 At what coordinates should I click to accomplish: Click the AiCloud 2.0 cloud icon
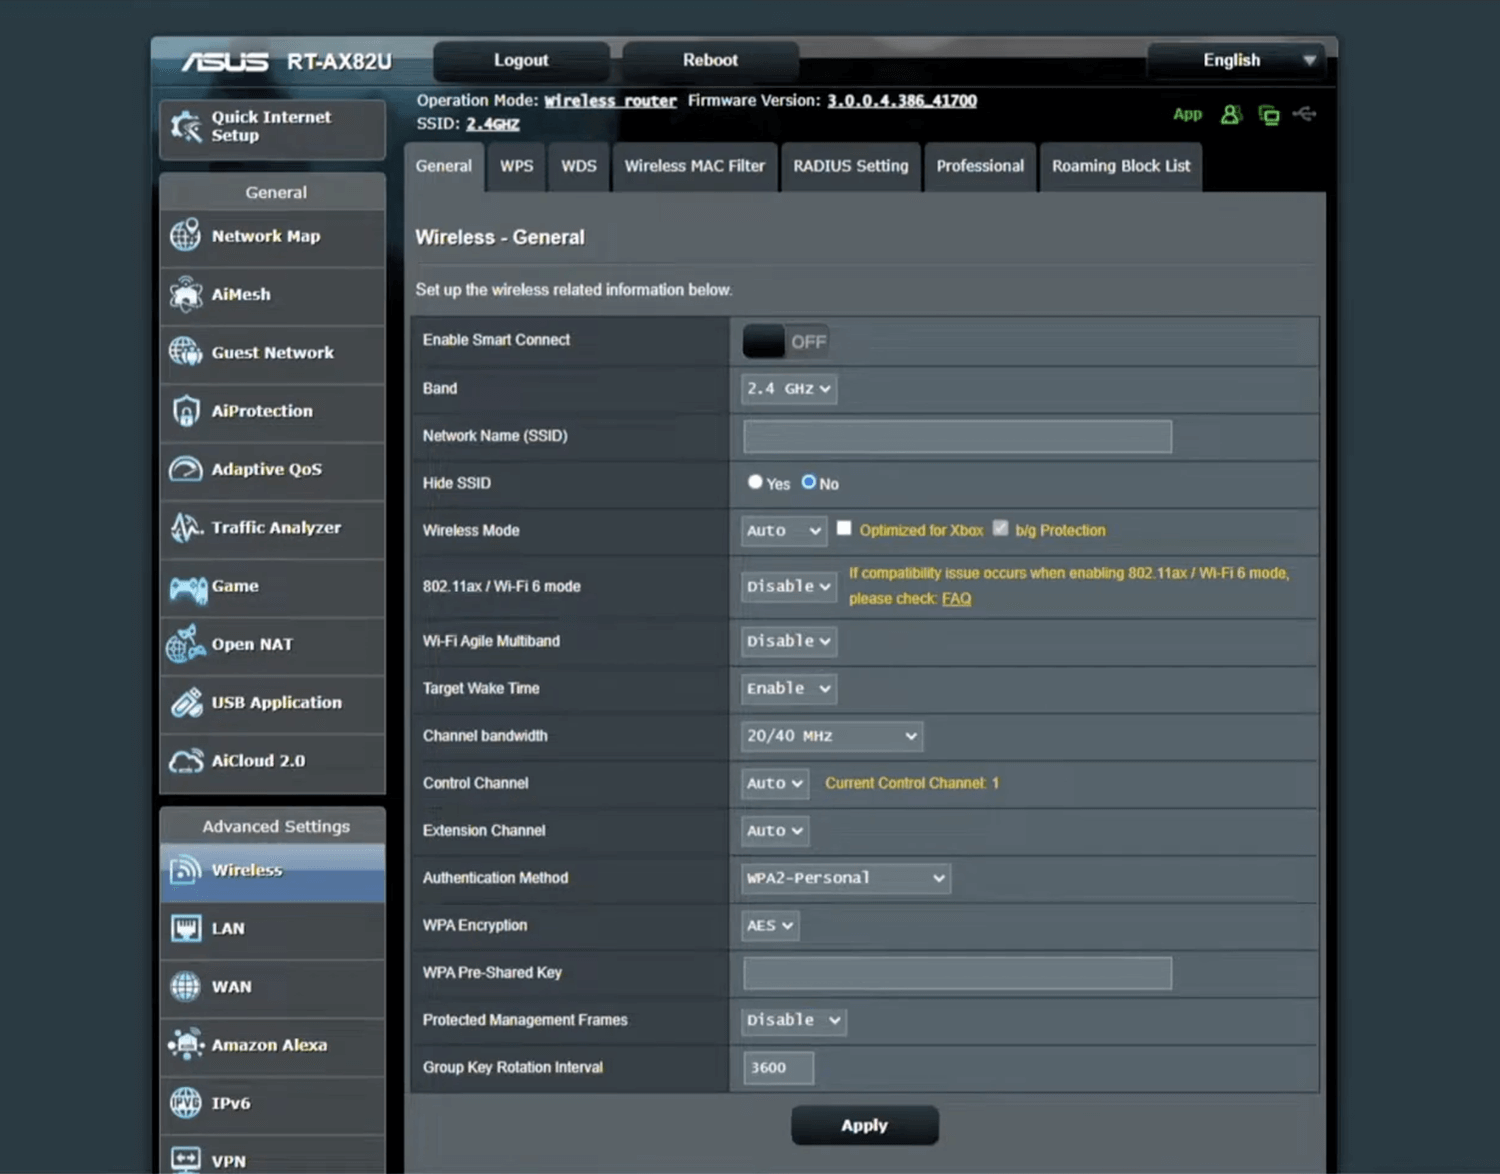185,761
